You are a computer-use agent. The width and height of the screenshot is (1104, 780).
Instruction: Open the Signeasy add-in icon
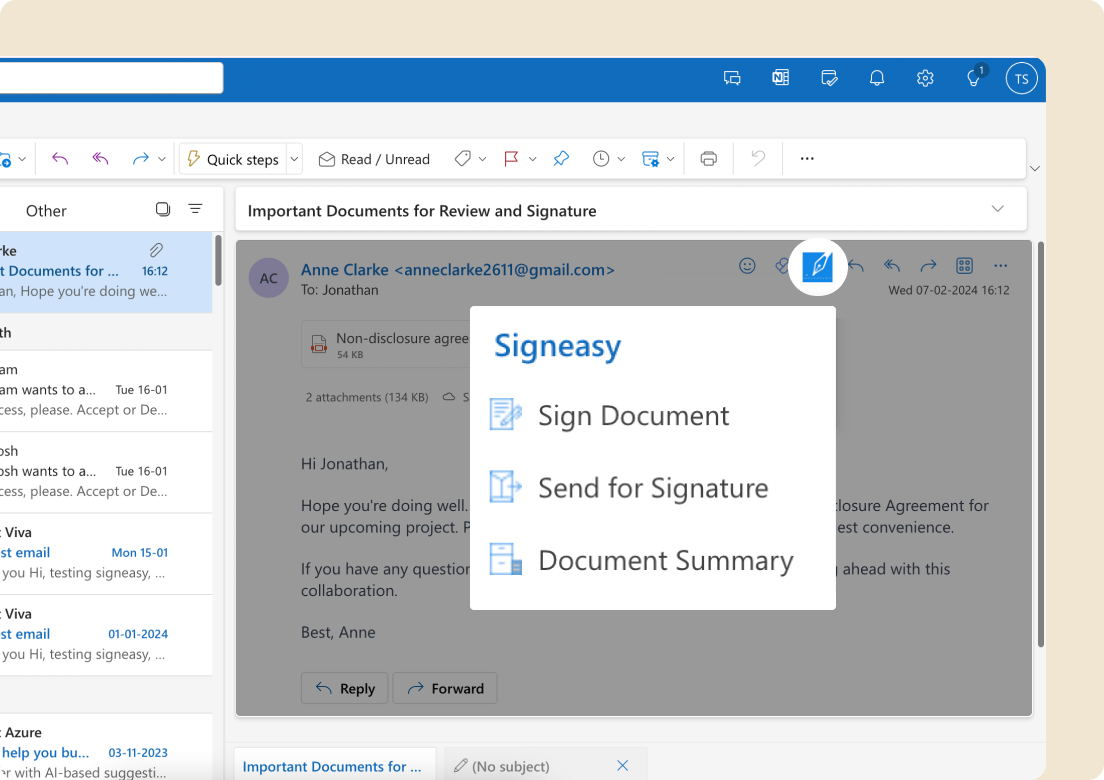pyautogui.click(x=817, y=266)
